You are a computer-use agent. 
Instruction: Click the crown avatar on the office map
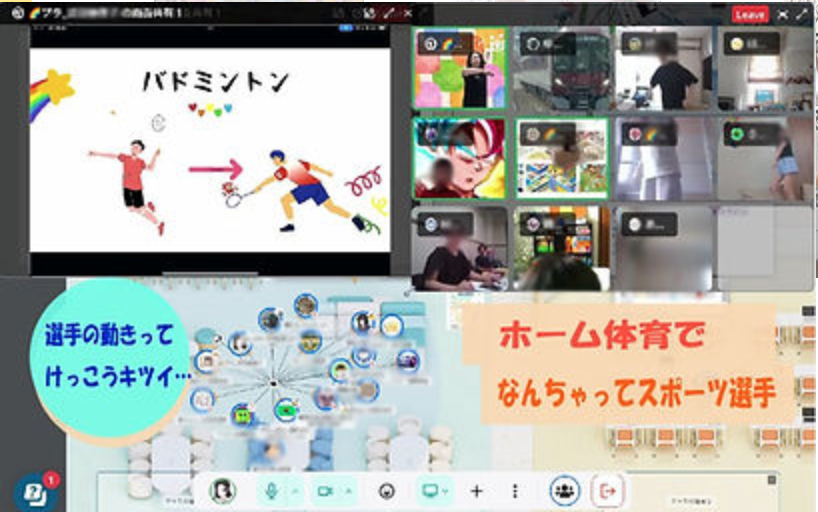(x=391, y=327)
